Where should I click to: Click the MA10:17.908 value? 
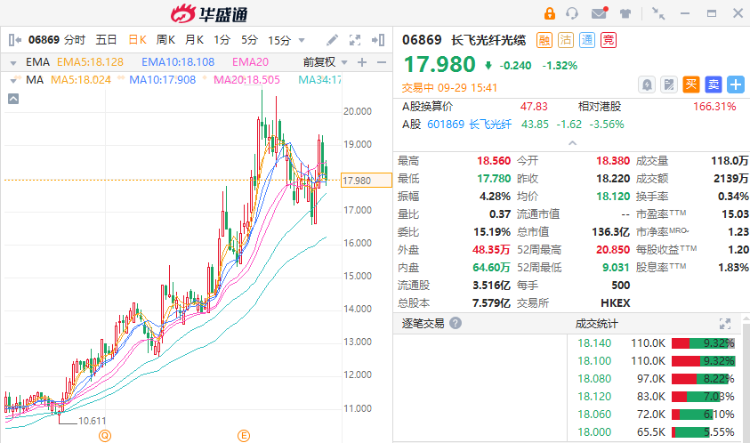tap(163, 80)
